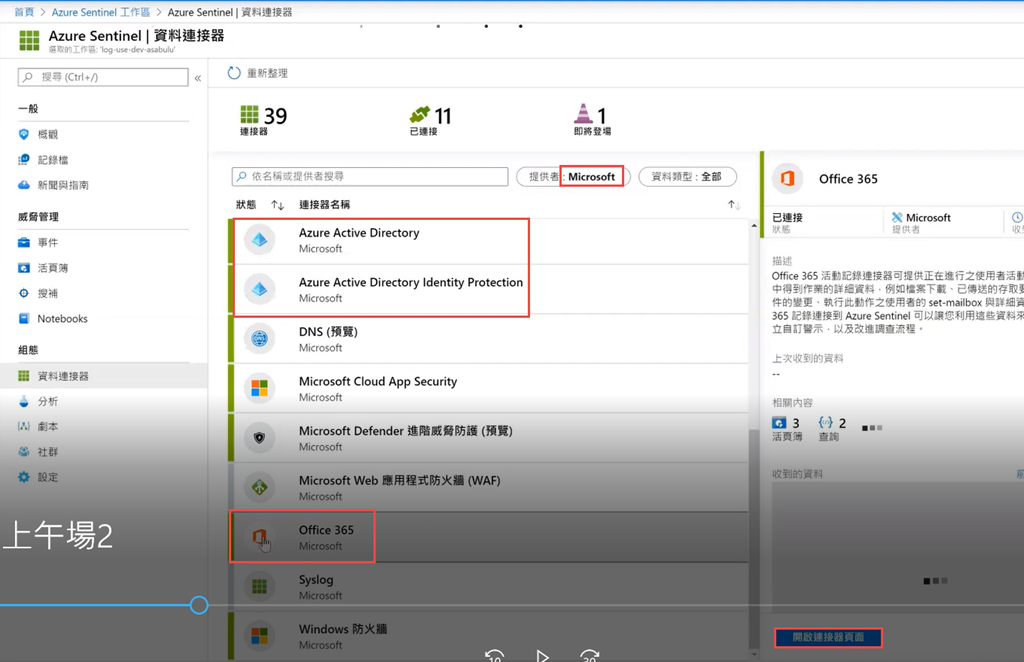This screenshot has height=662, width=1024.
Task: Click the Azure Active Directory diamond icon
Action: tap(259, 240)
